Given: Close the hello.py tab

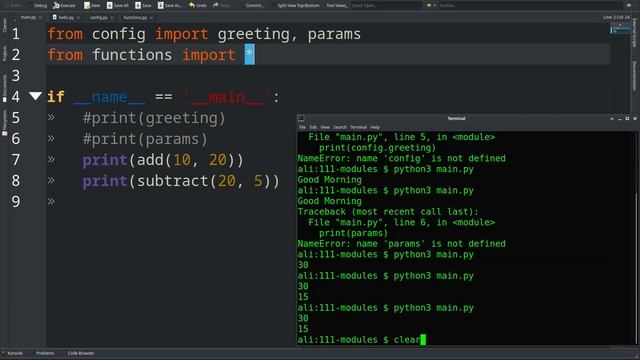Looking at the screenshot, I should [x=78, y=18].
